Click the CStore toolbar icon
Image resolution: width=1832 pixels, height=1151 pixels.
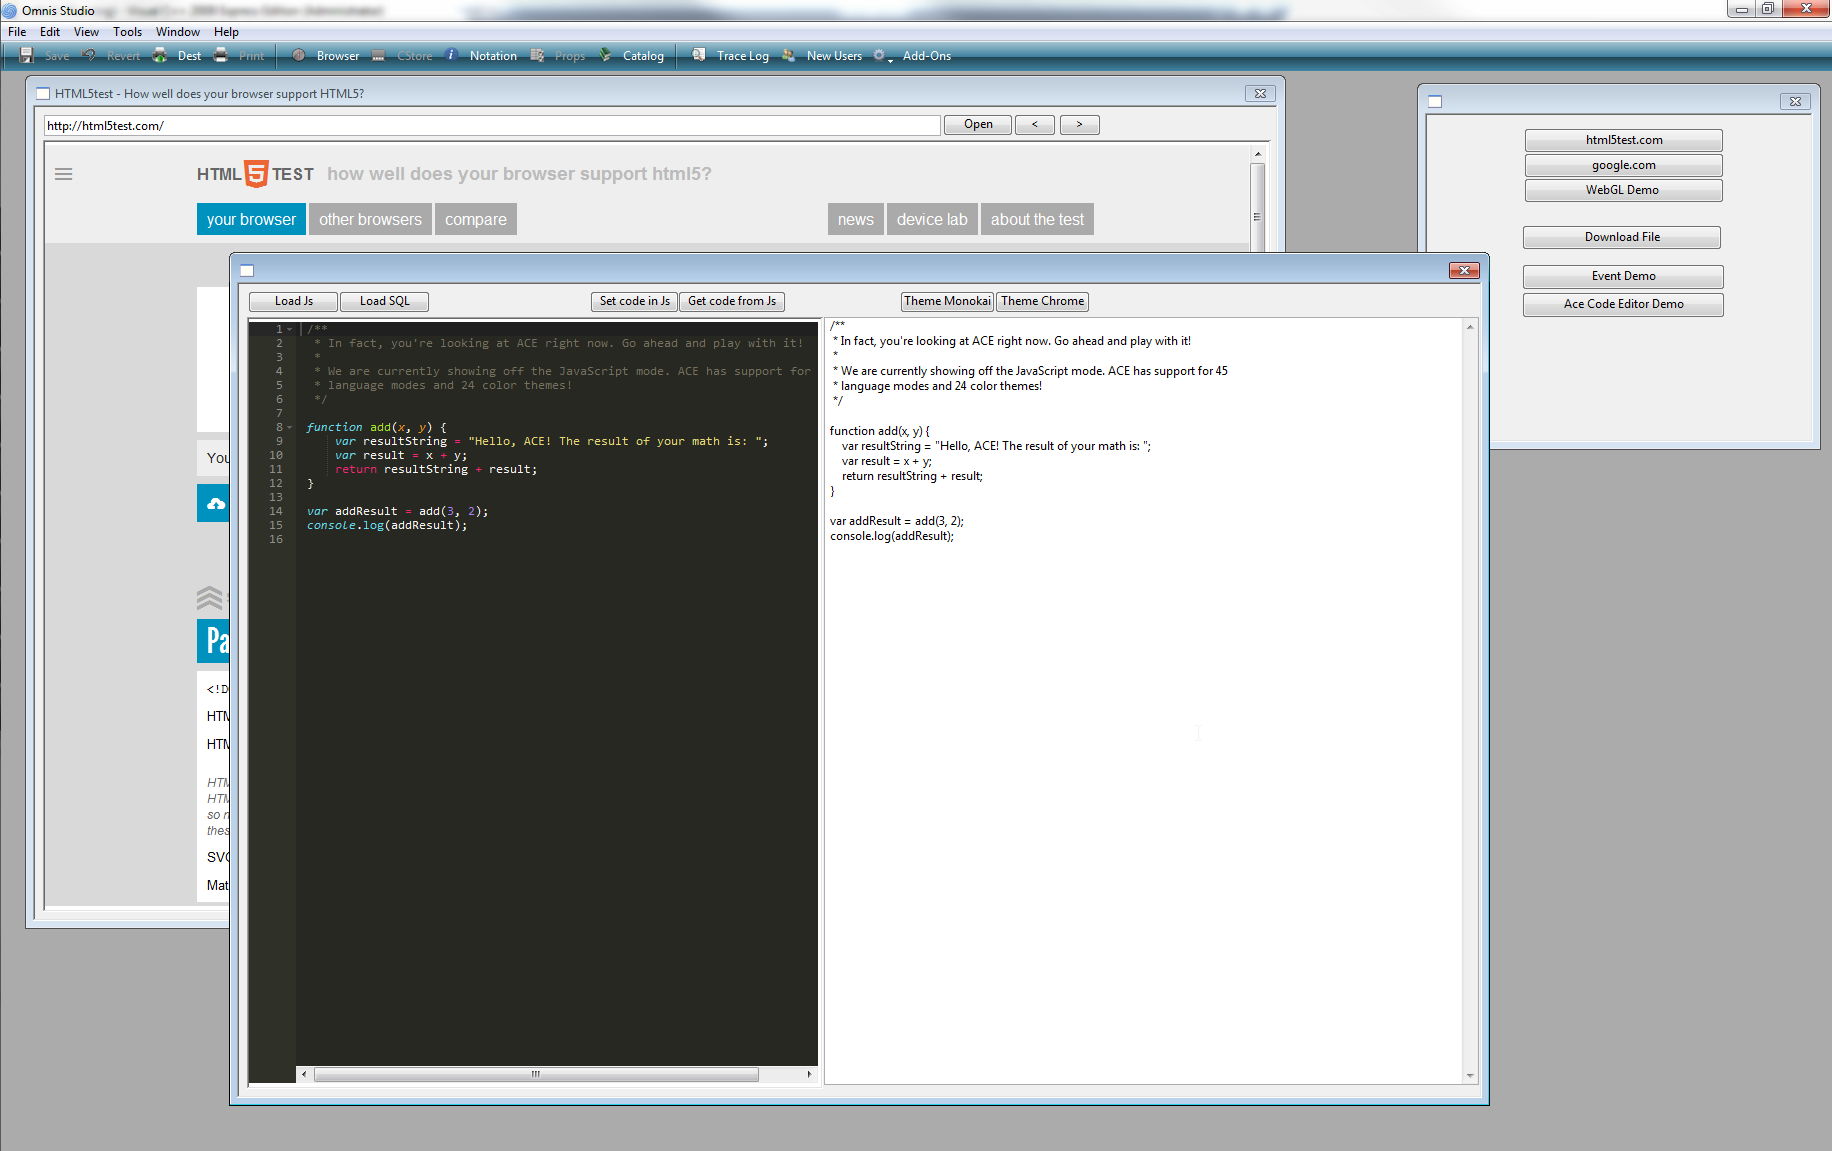coord(379,56)
